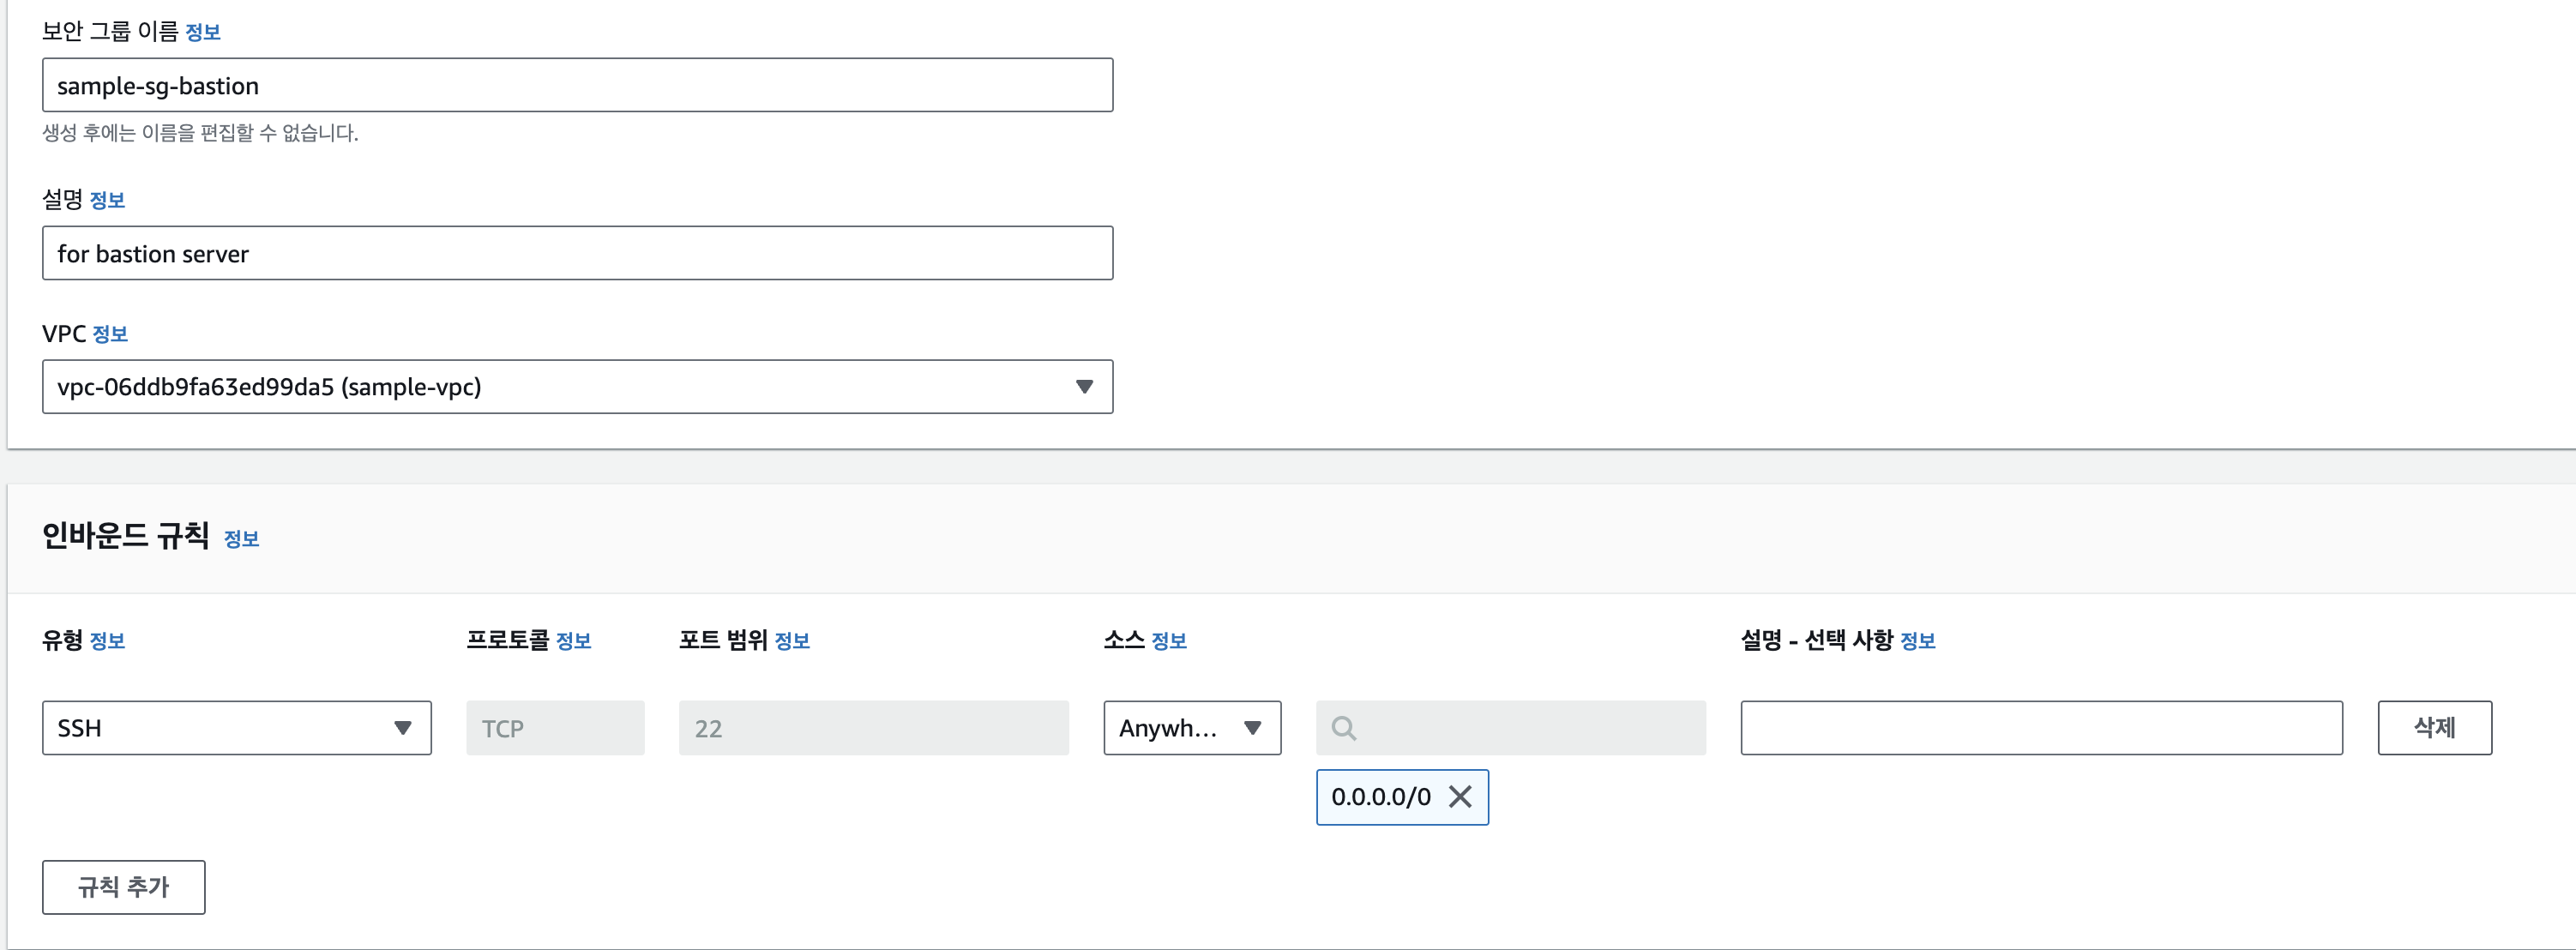Open 정보 link next to 포트 범위 column
This screenshot has width=2576, height=950.
[x=792, y=641]
